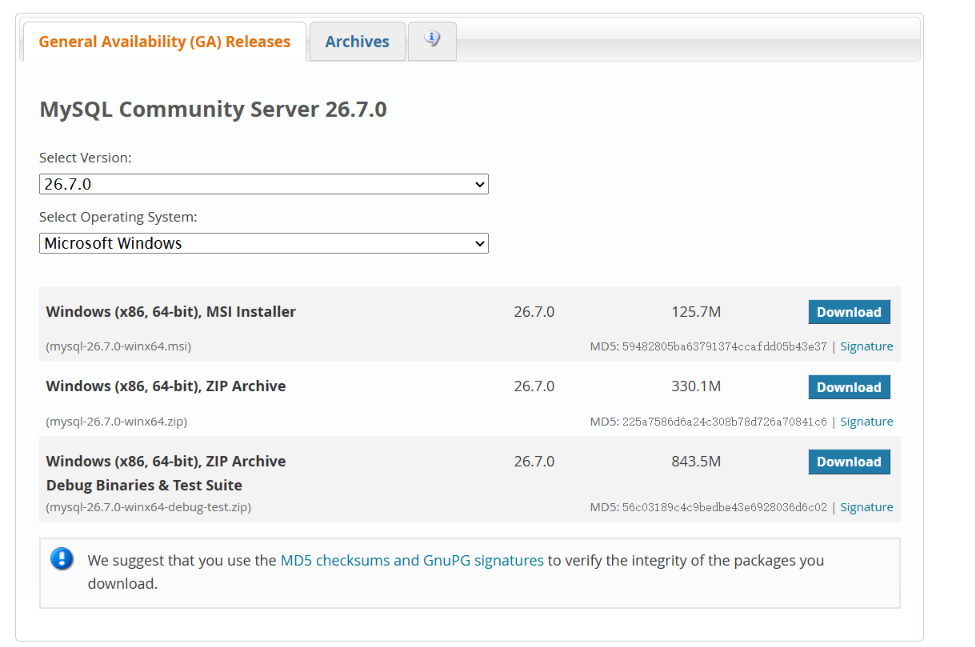The image size is (975, 647).
Task: Click the 26.7.0 version in MSI Installer row
Action: (534, 311)
